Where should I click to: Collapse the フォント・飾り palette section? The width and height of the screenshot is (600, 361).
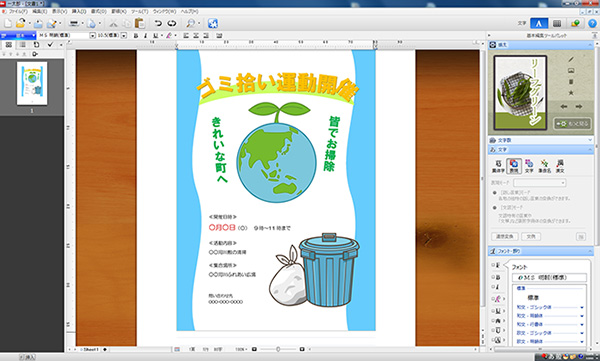(x=541, y=251)
